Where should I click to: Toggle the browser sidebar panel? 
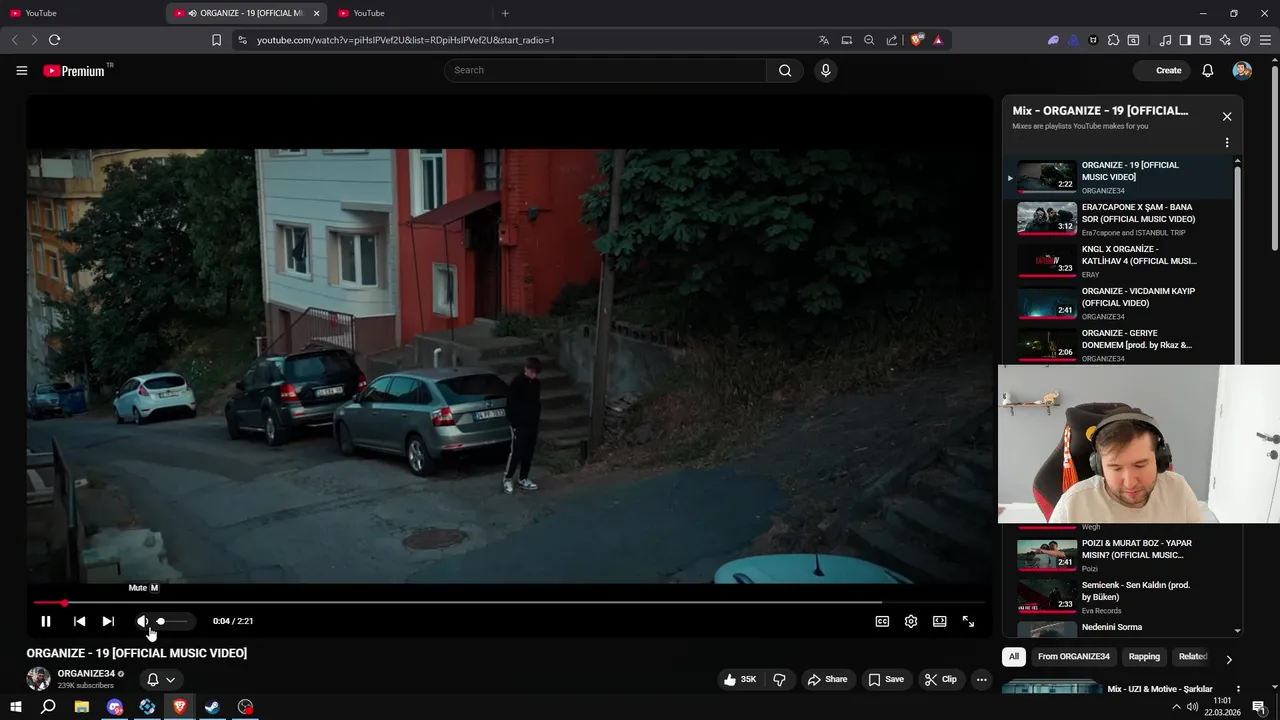coord(1185,40)
